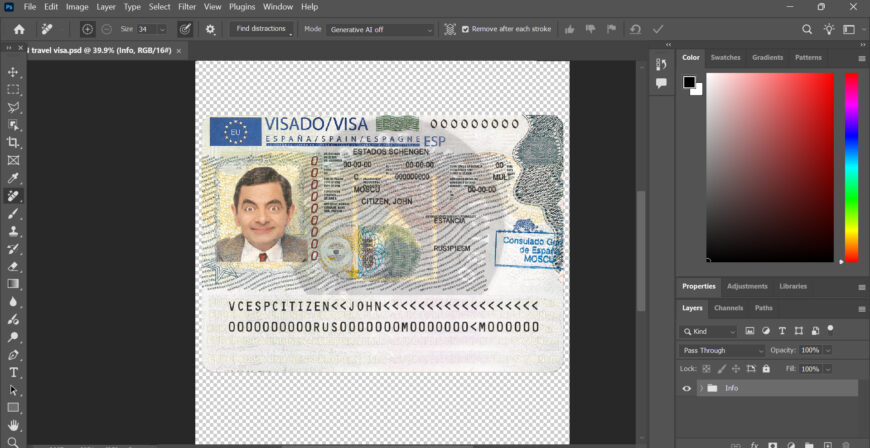Select the Frame tool
Image resolution: width=870 pixels, height=448 pixels.
point(13,160)
